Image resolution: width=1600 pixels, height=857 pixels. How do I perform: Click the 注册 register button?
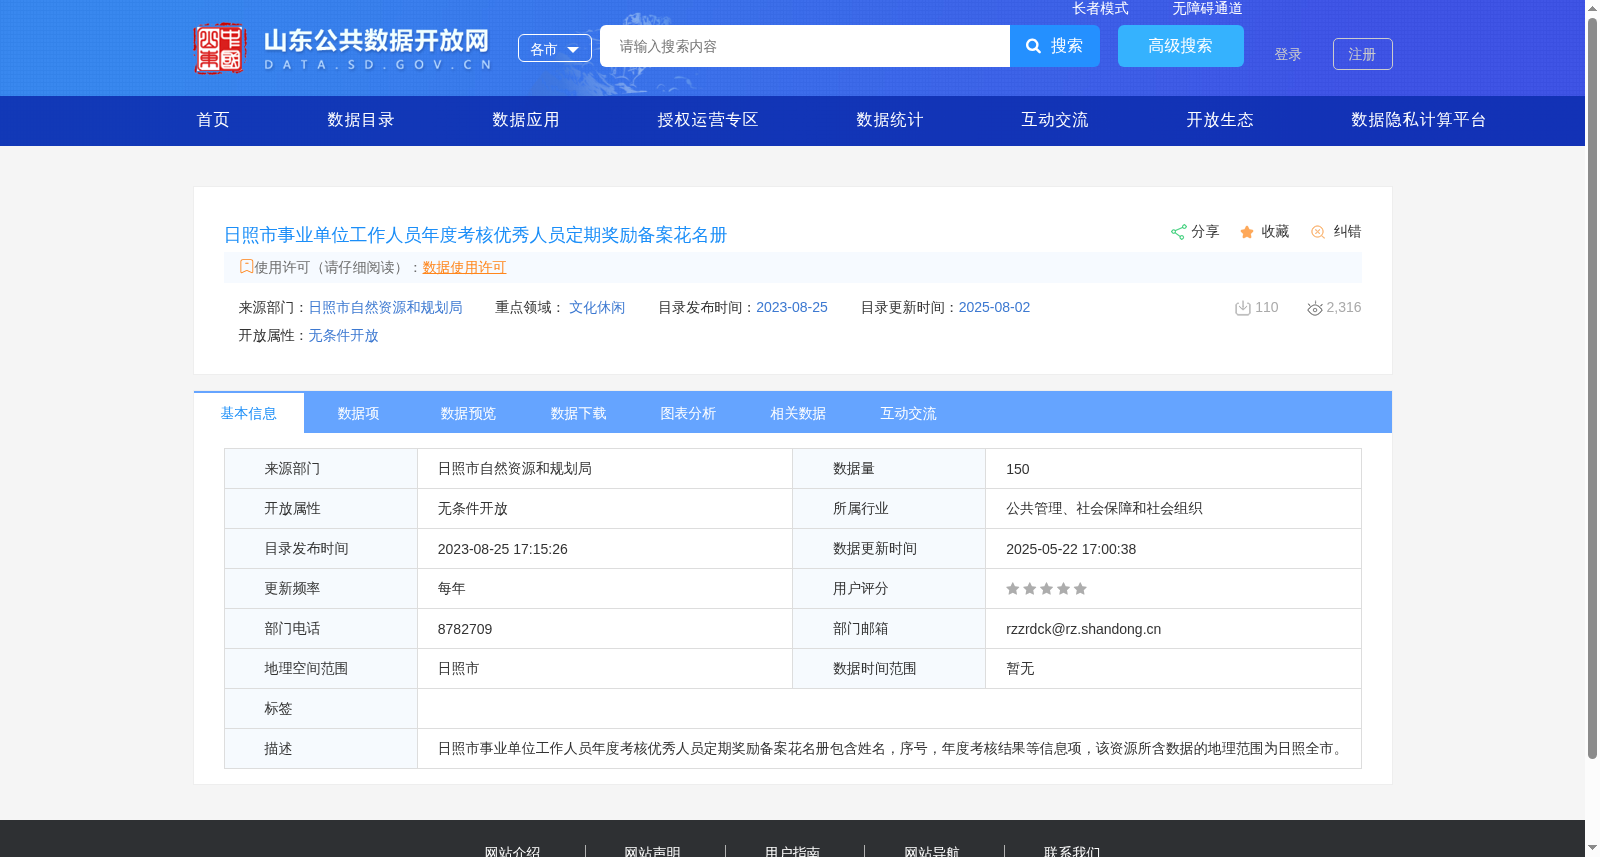pyautogui.click(x=1363, y=54)
